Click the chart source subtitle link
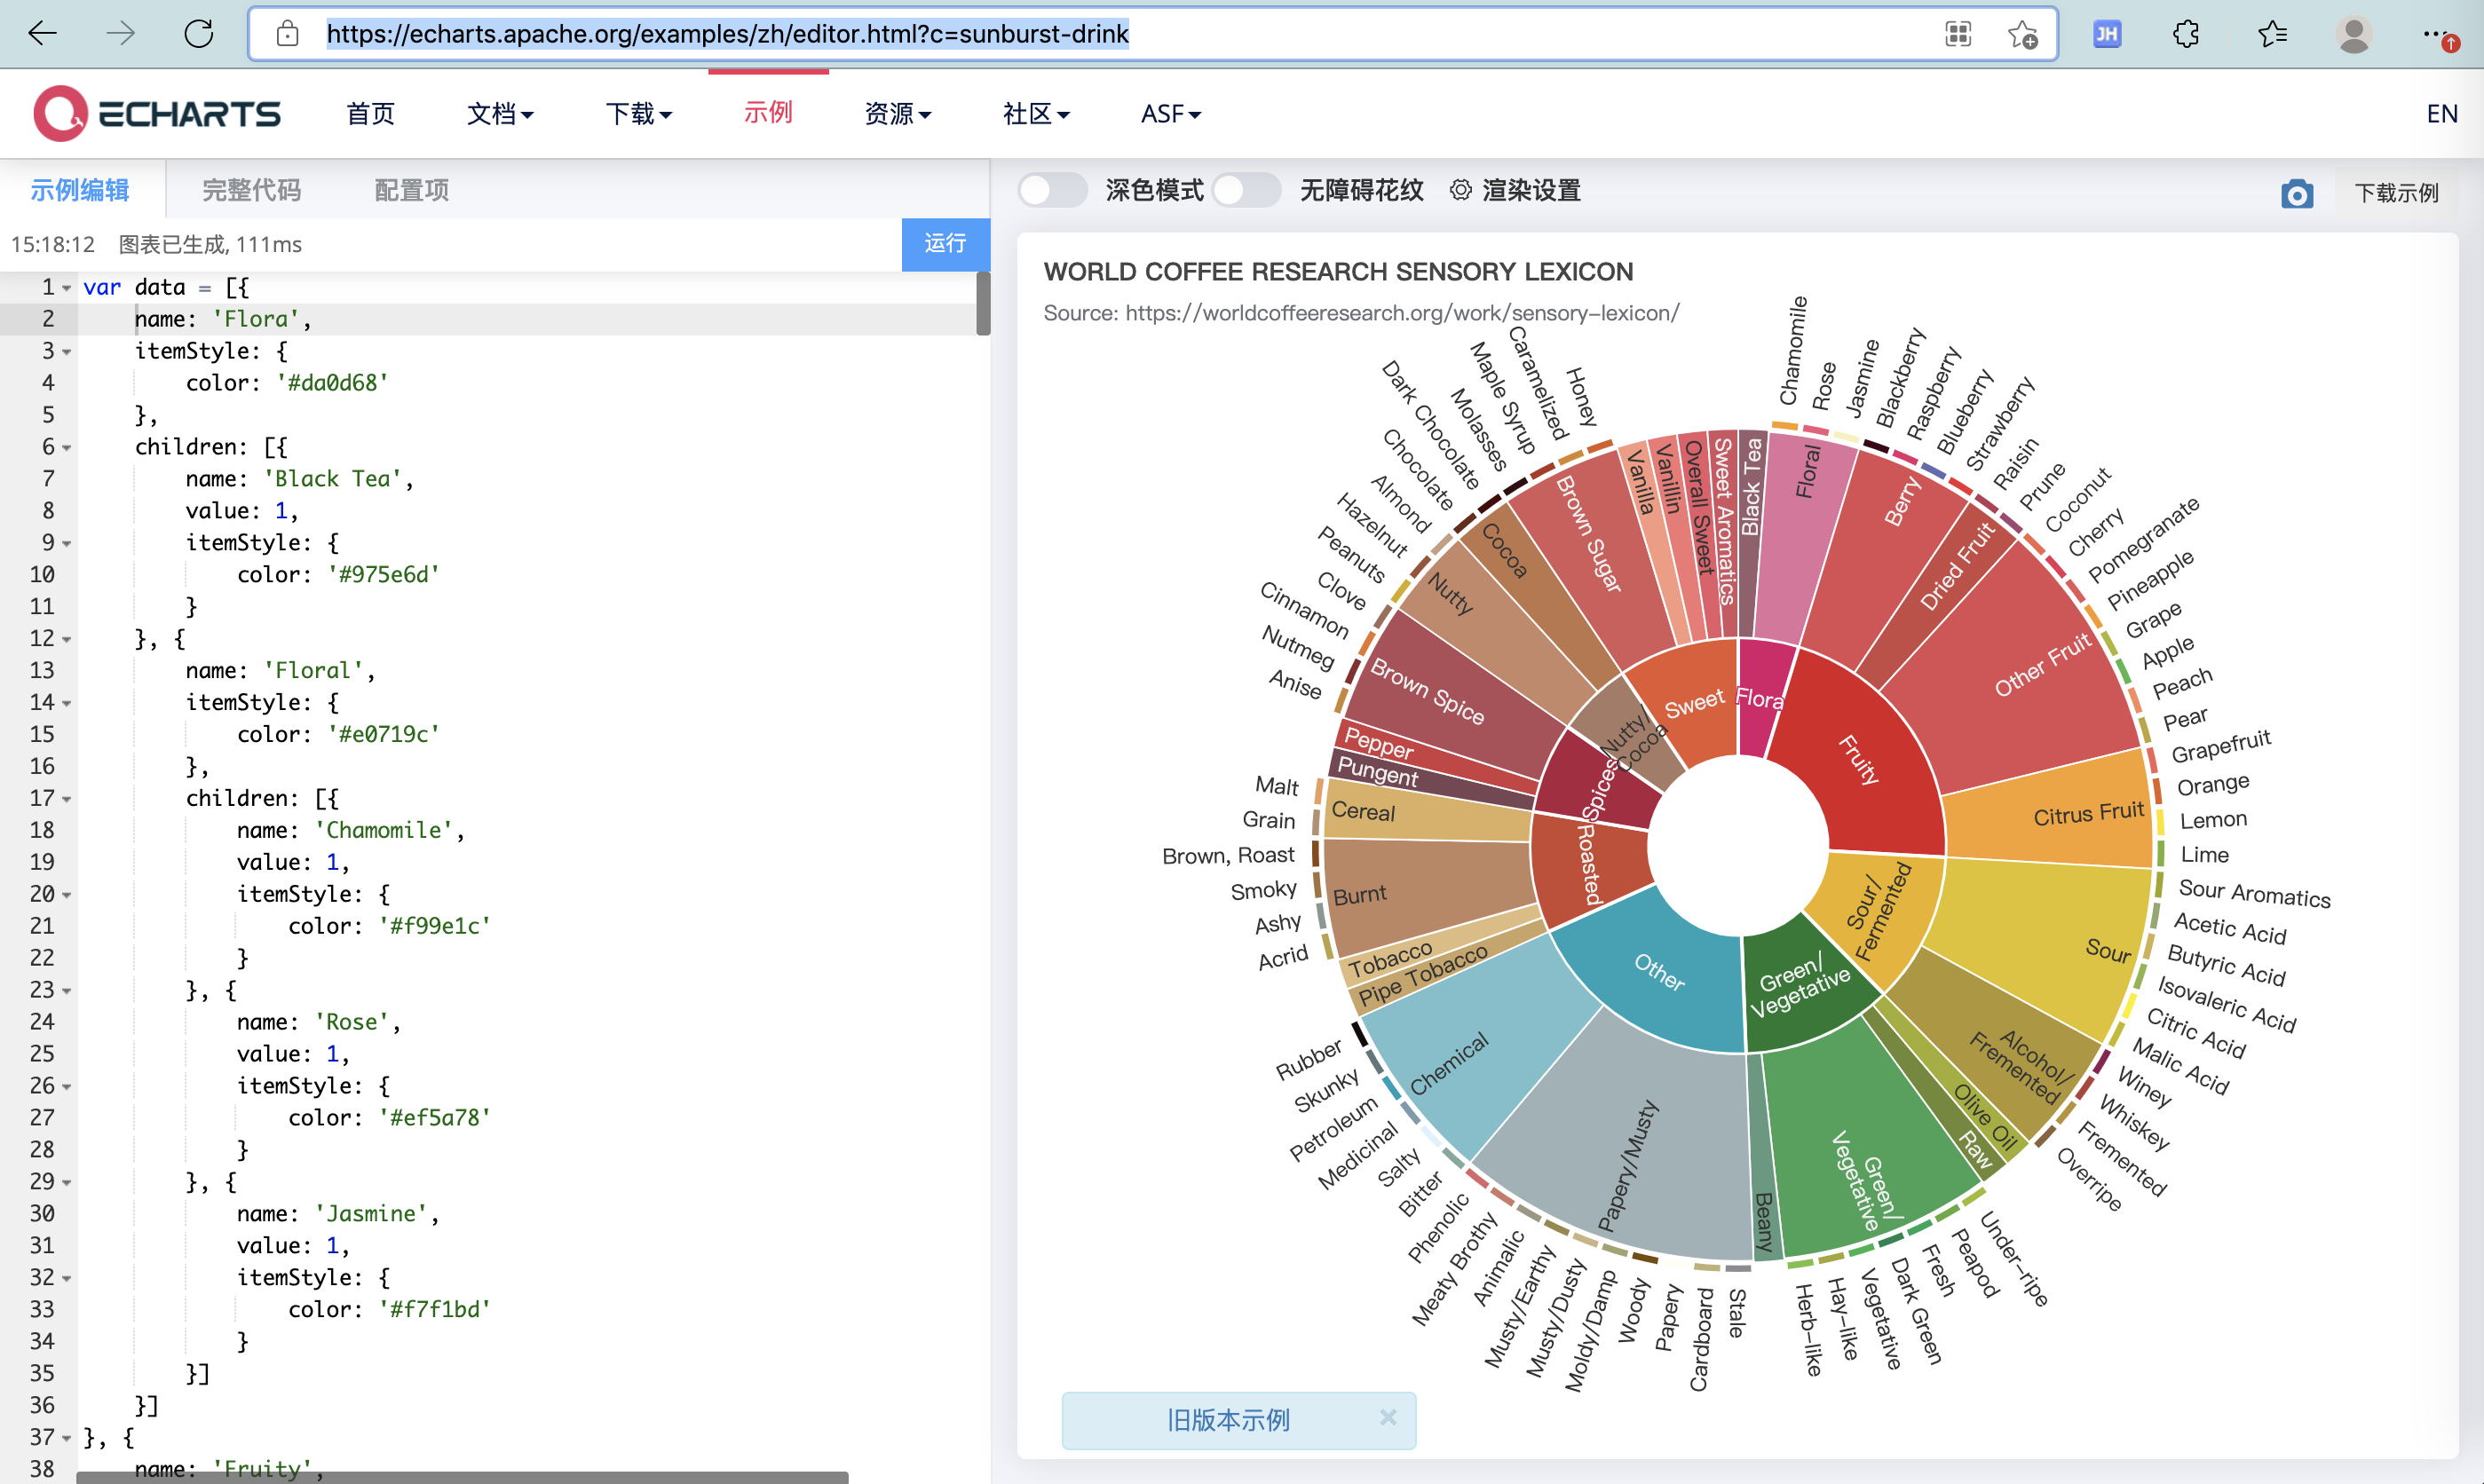The width and height of the screenshot is (2484, 1484). 1361,313
